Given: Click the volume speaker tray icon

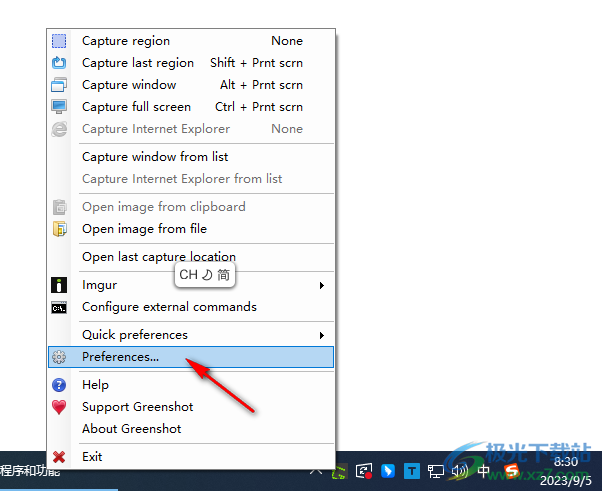Looking at the screenshot, I should pos(460,471).
